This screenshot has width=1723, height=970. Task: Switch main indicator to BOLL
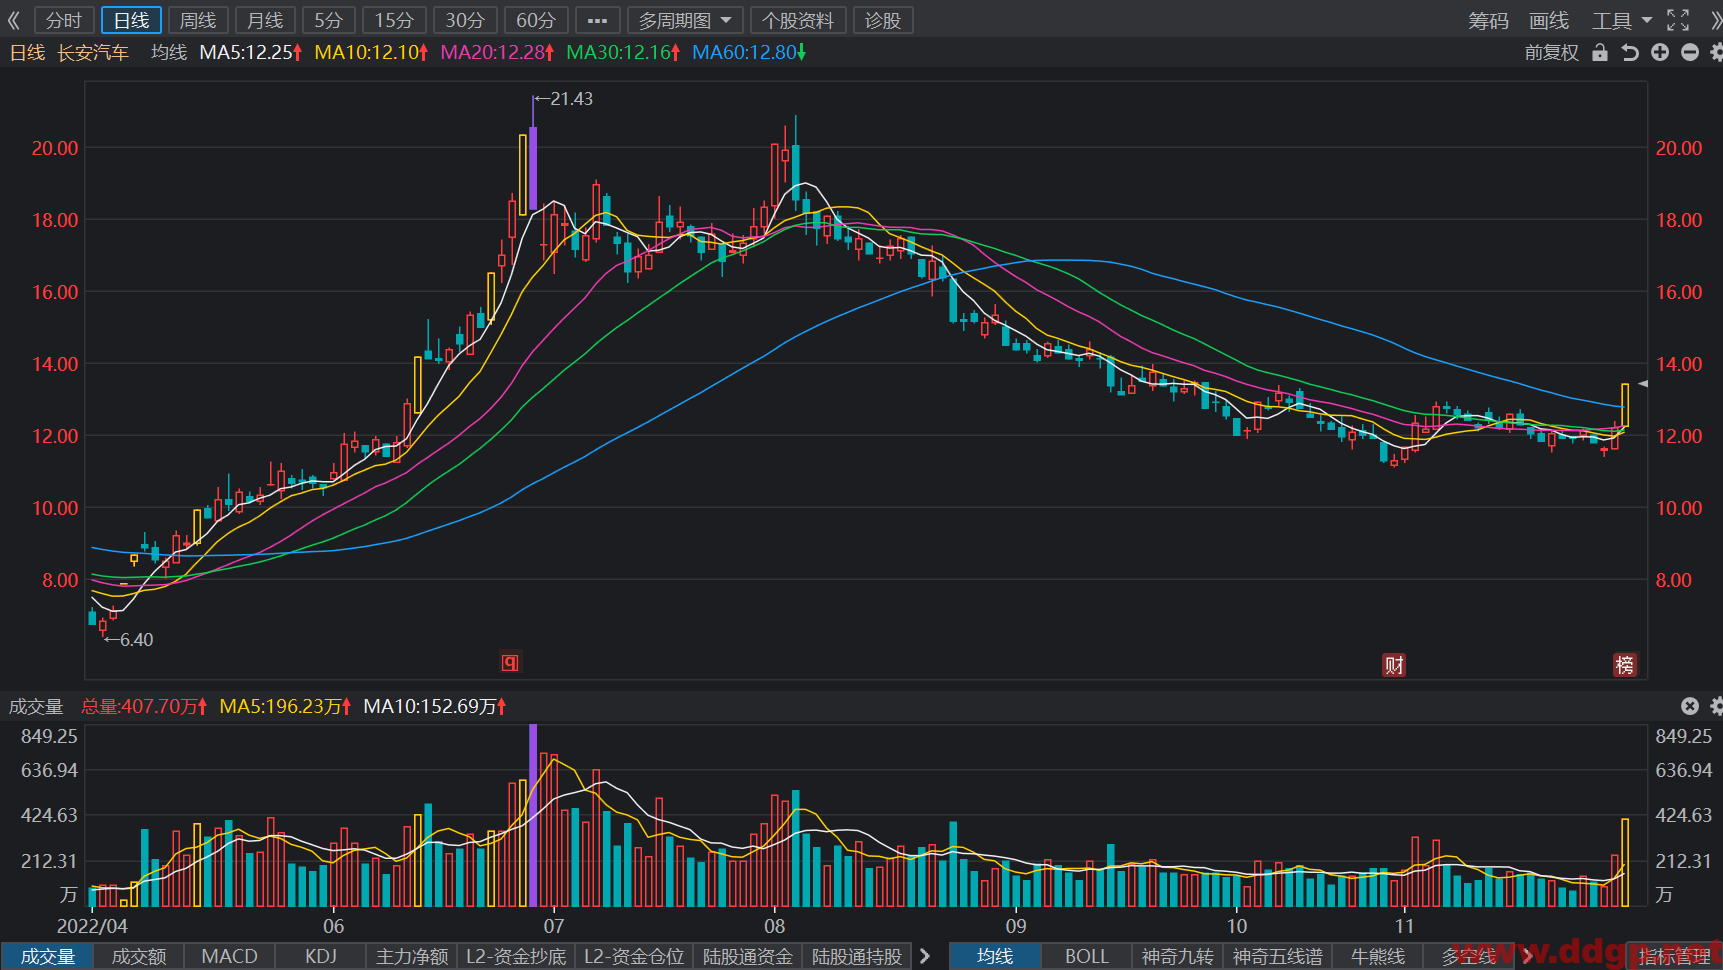[x=1086, y=956]
